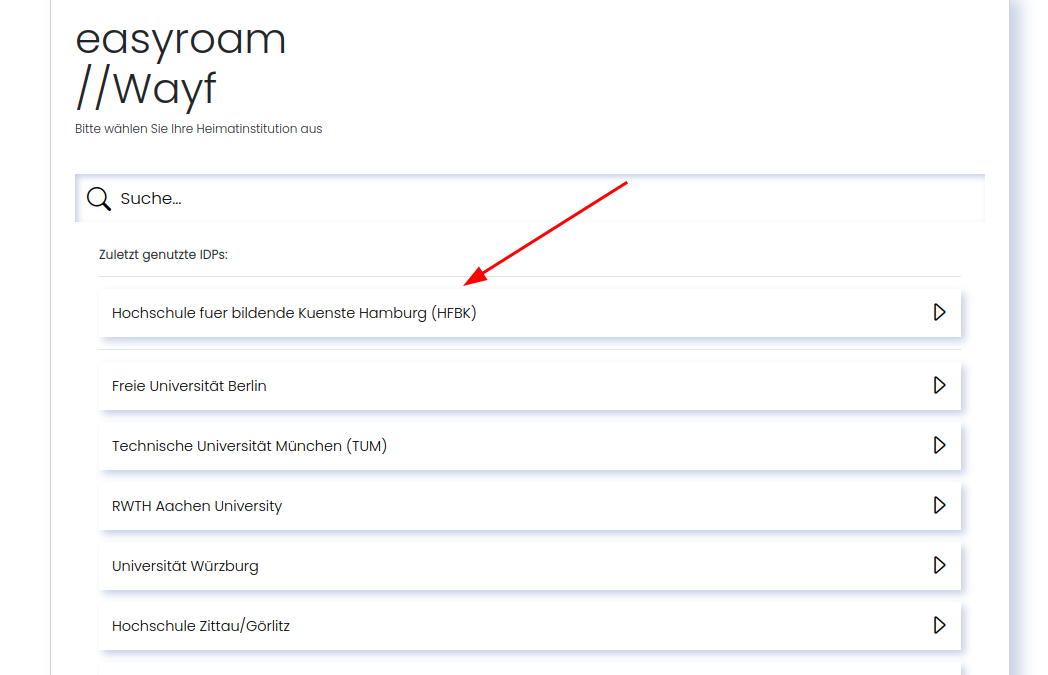Viewport: 1048px width, 675px height.
Task: Click the arrow icon on HFBK row
Action: [x=939, y=312]
